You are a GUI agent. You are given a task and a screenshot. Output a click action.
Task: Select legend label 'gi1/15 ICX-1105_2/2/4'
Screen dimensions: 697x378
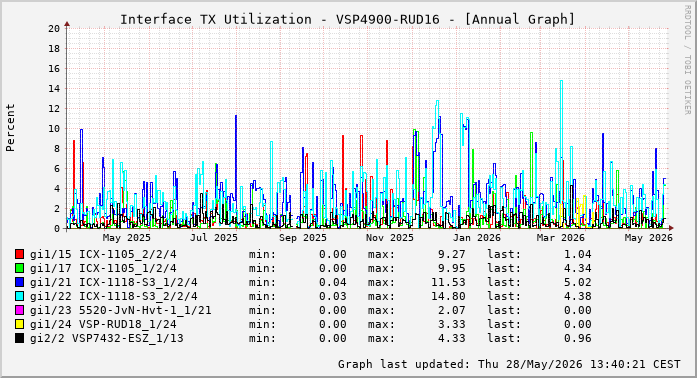click(103, 254)
